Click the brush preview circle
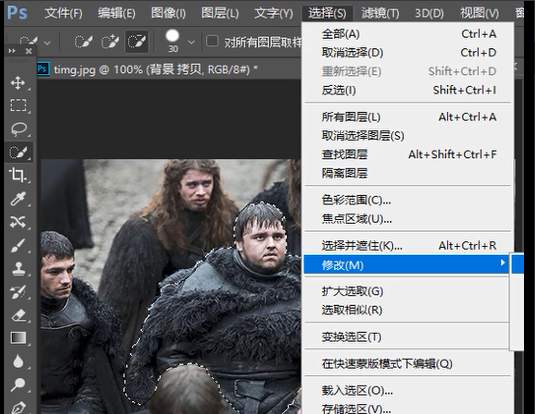 [x=172, y=35]
